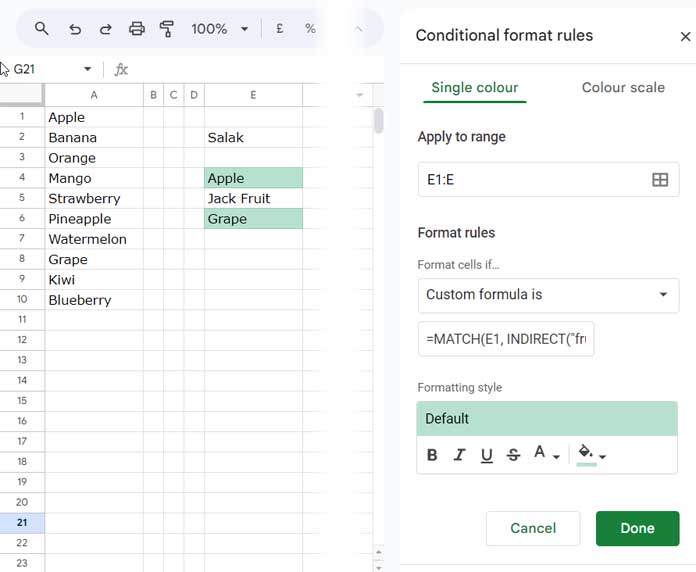Select the Grape cell in column A
696x572 pixels.
click(94, 260)
